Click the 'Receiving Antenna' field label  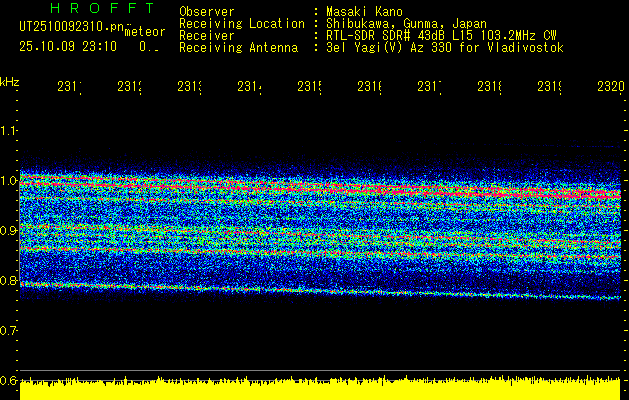[238, 48]
